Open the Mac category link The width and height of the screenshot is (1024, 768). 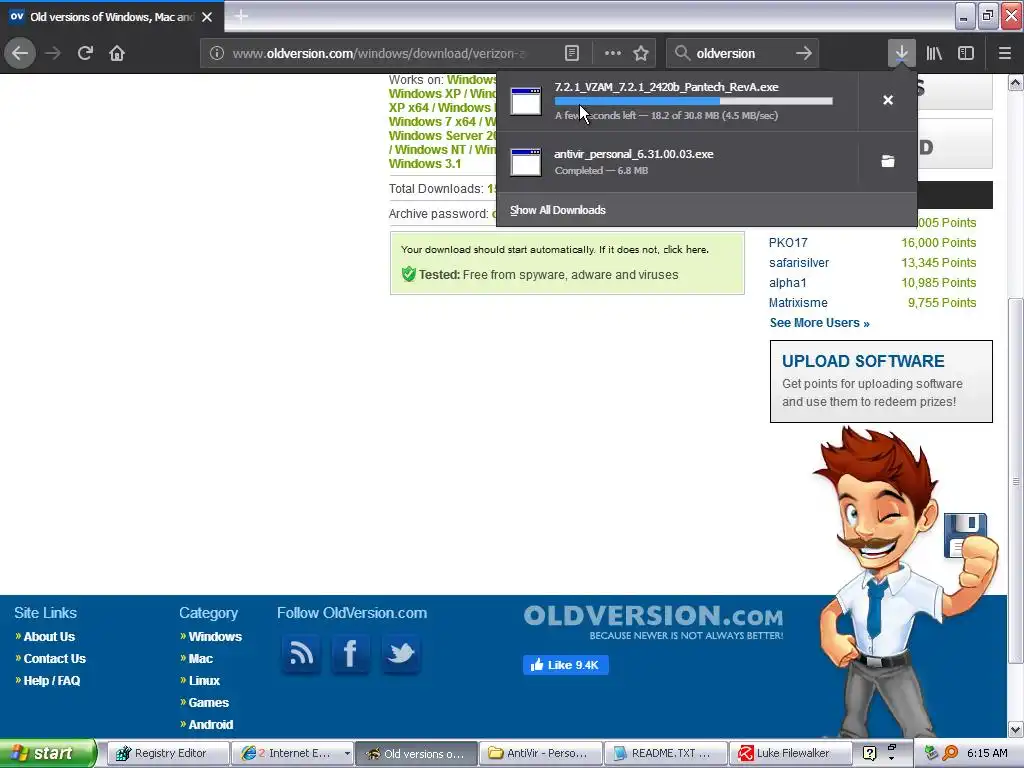coord(200,658)
